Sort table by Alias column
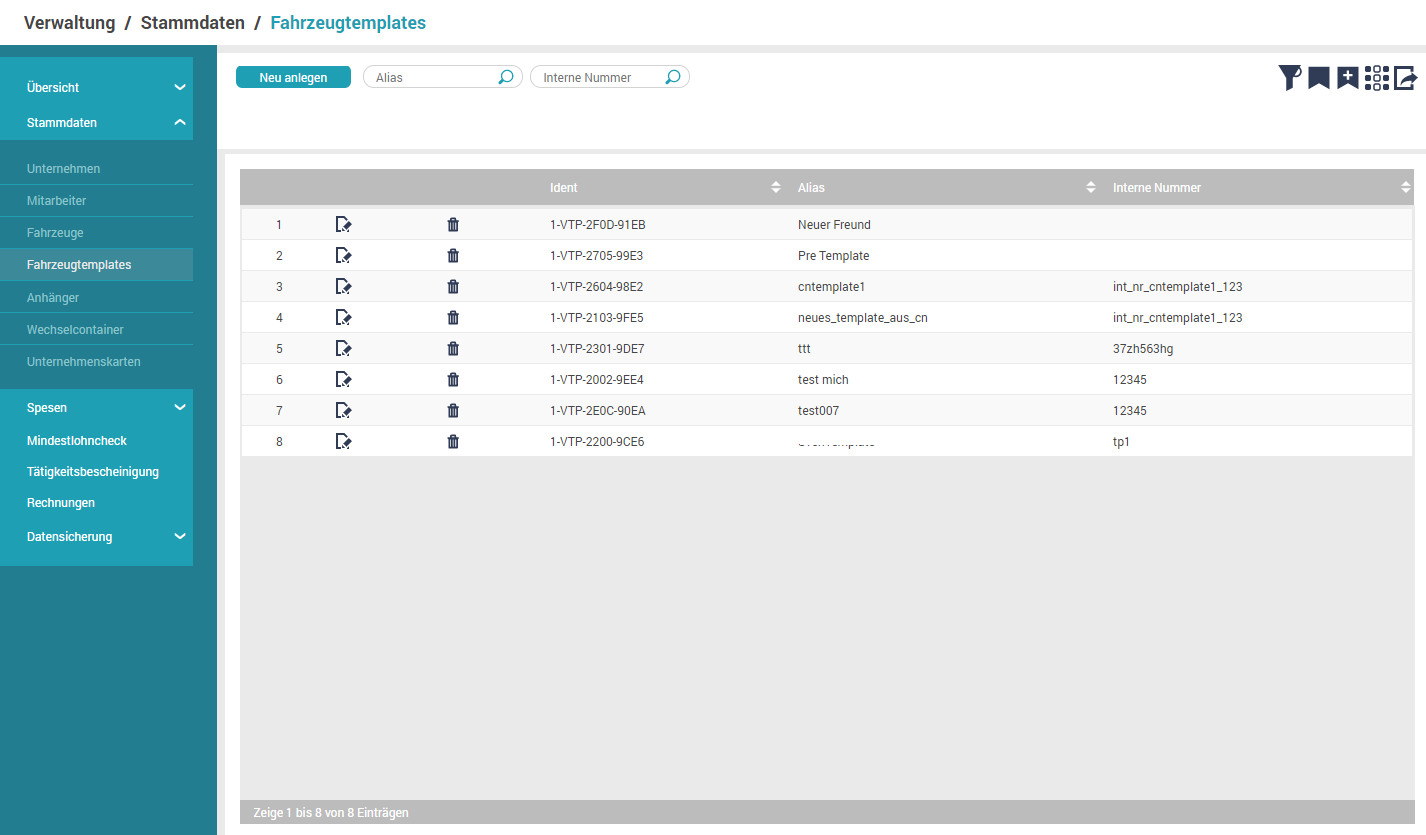 tap(1090, 188)
